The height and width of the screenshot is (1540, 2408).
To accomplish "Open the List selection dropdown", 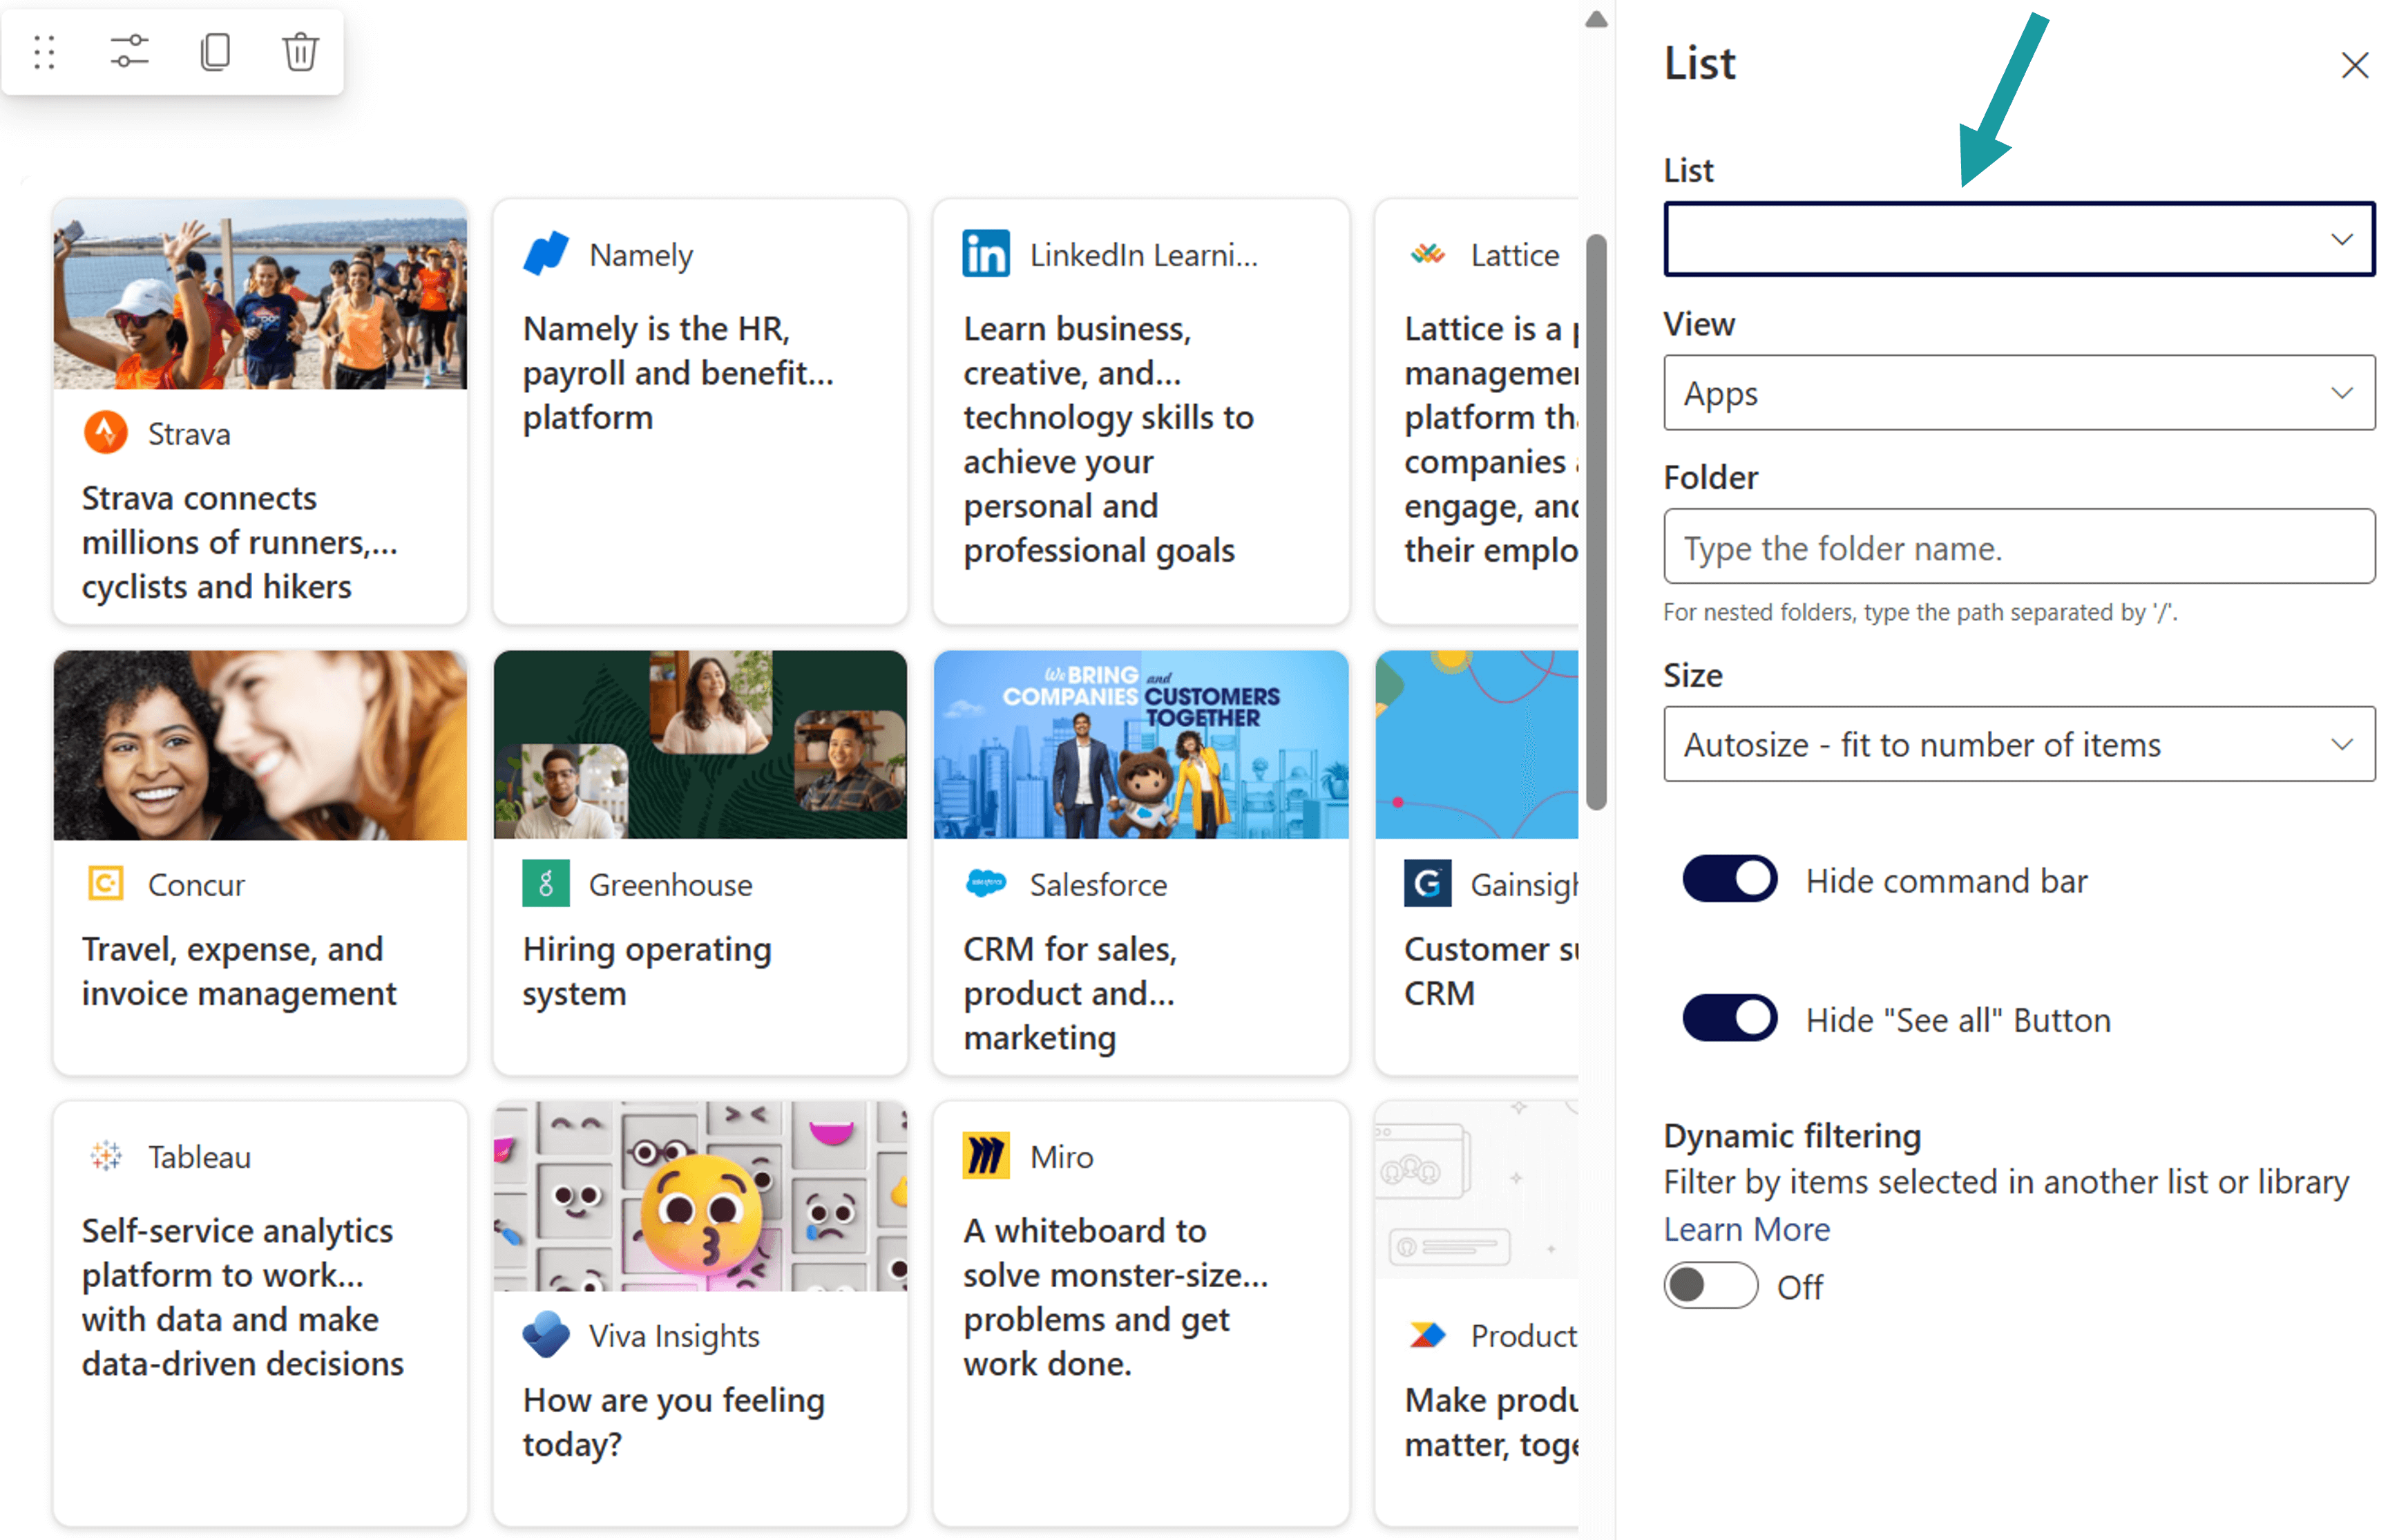I will (2018, 239).
